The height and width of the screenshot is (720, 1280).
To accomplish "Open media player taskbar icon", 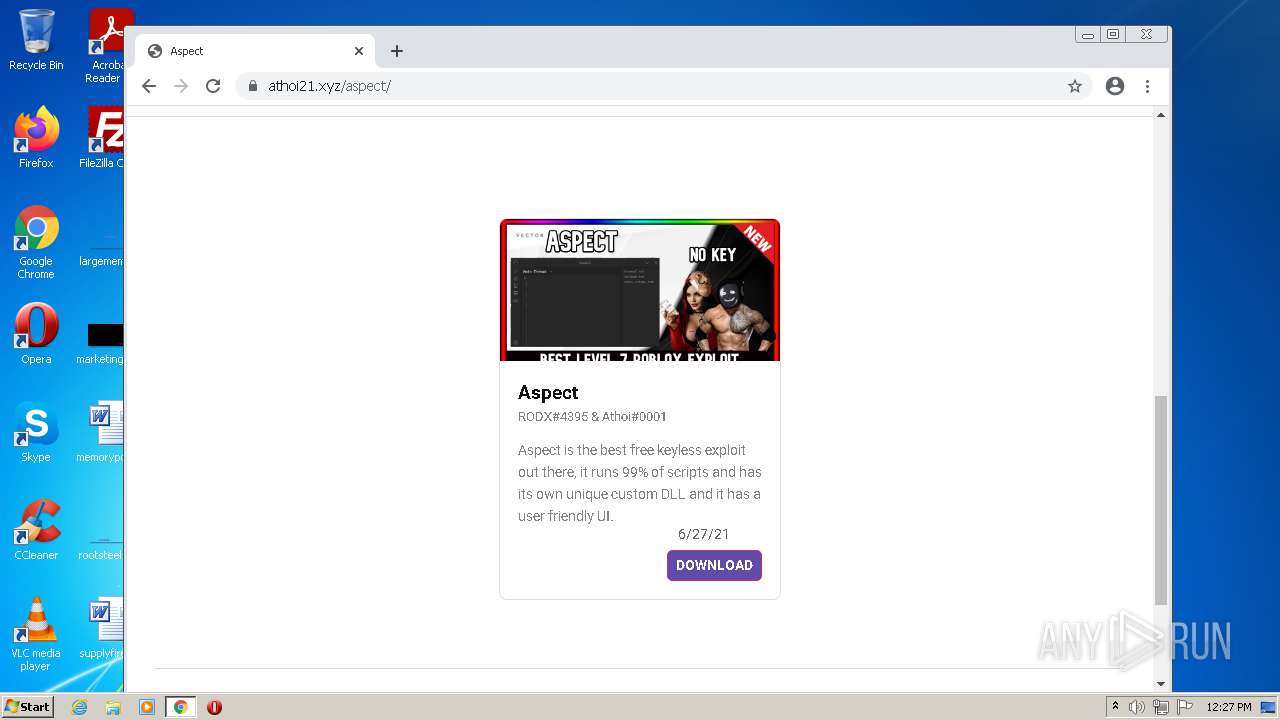I will (x=147, y=707).
